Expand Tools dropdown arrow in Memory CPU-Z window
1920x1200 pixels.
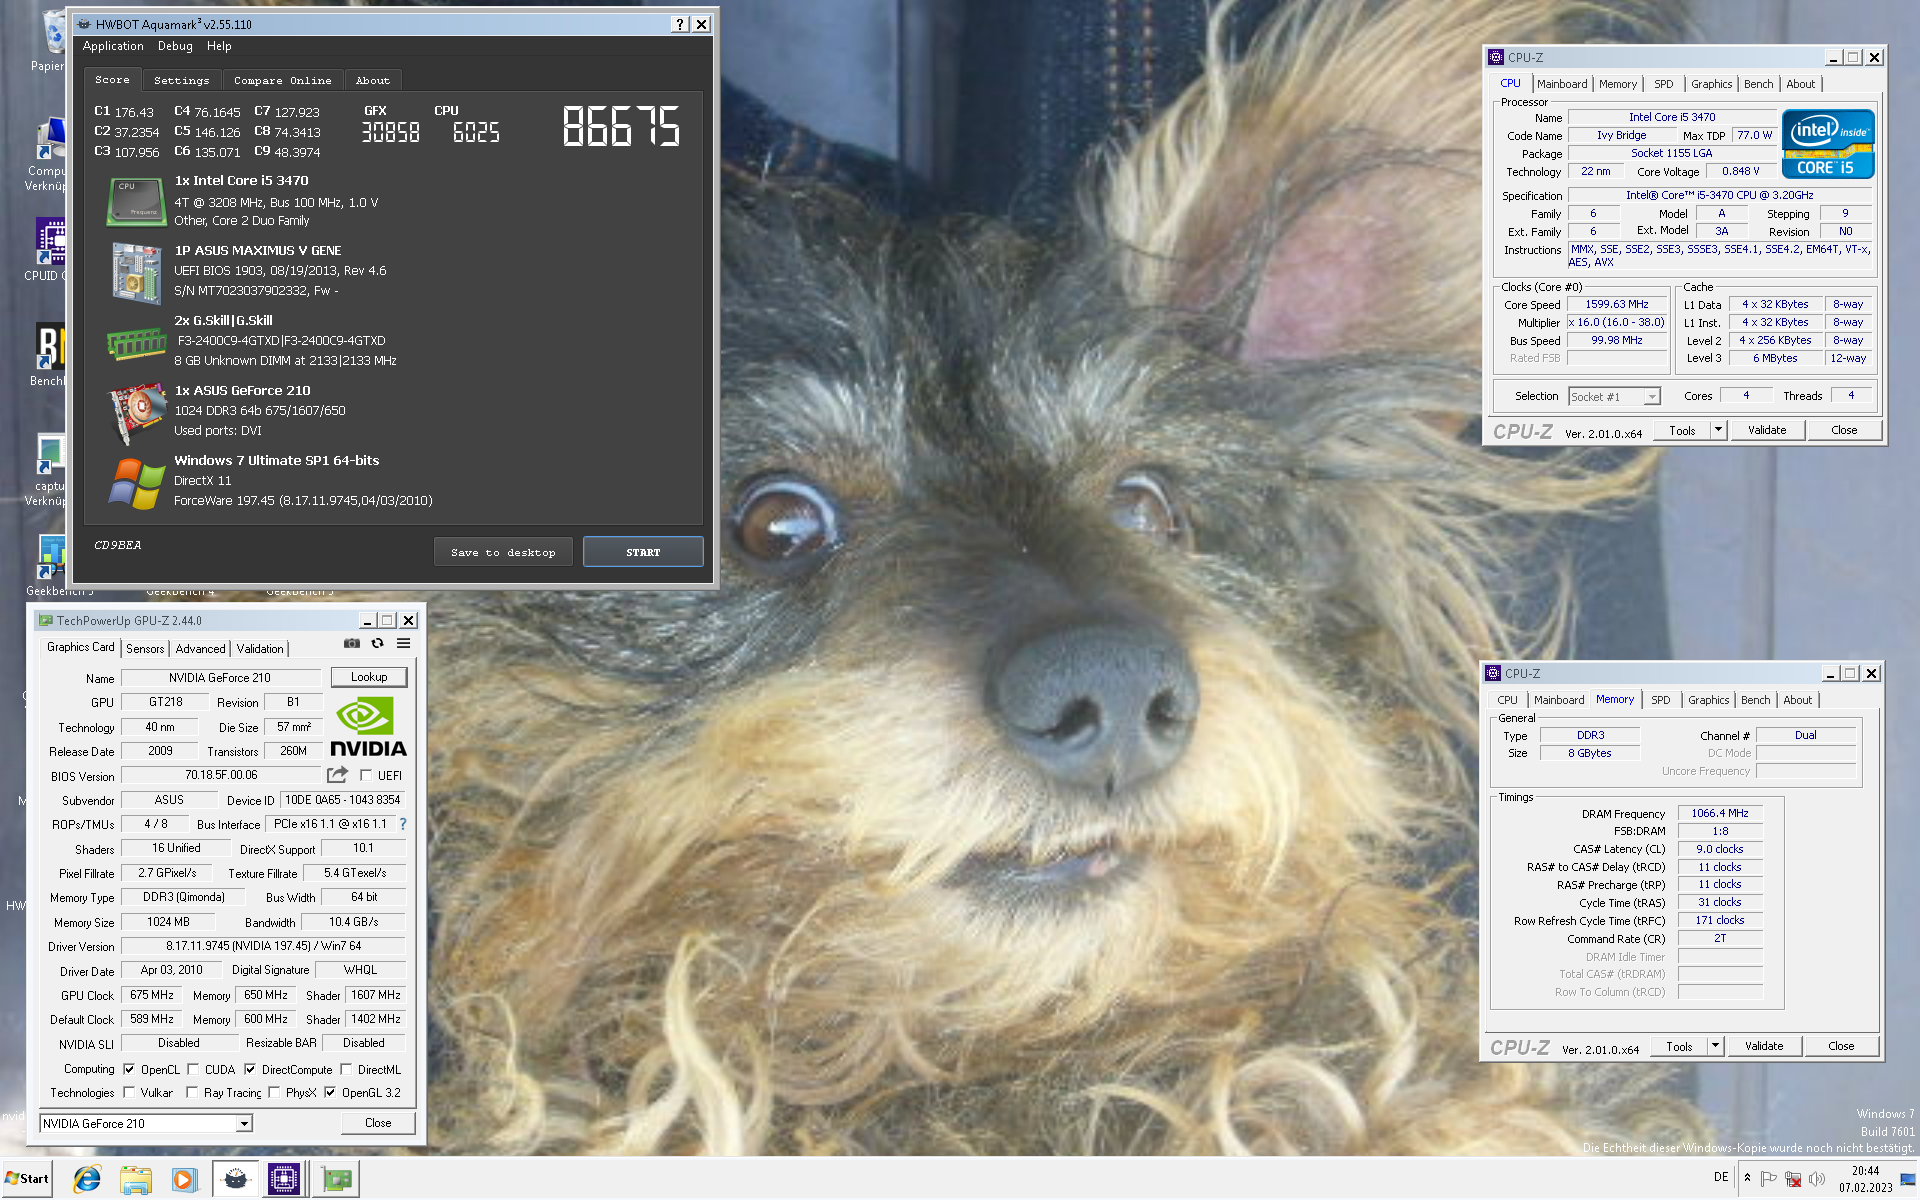pos(1715,1046)
